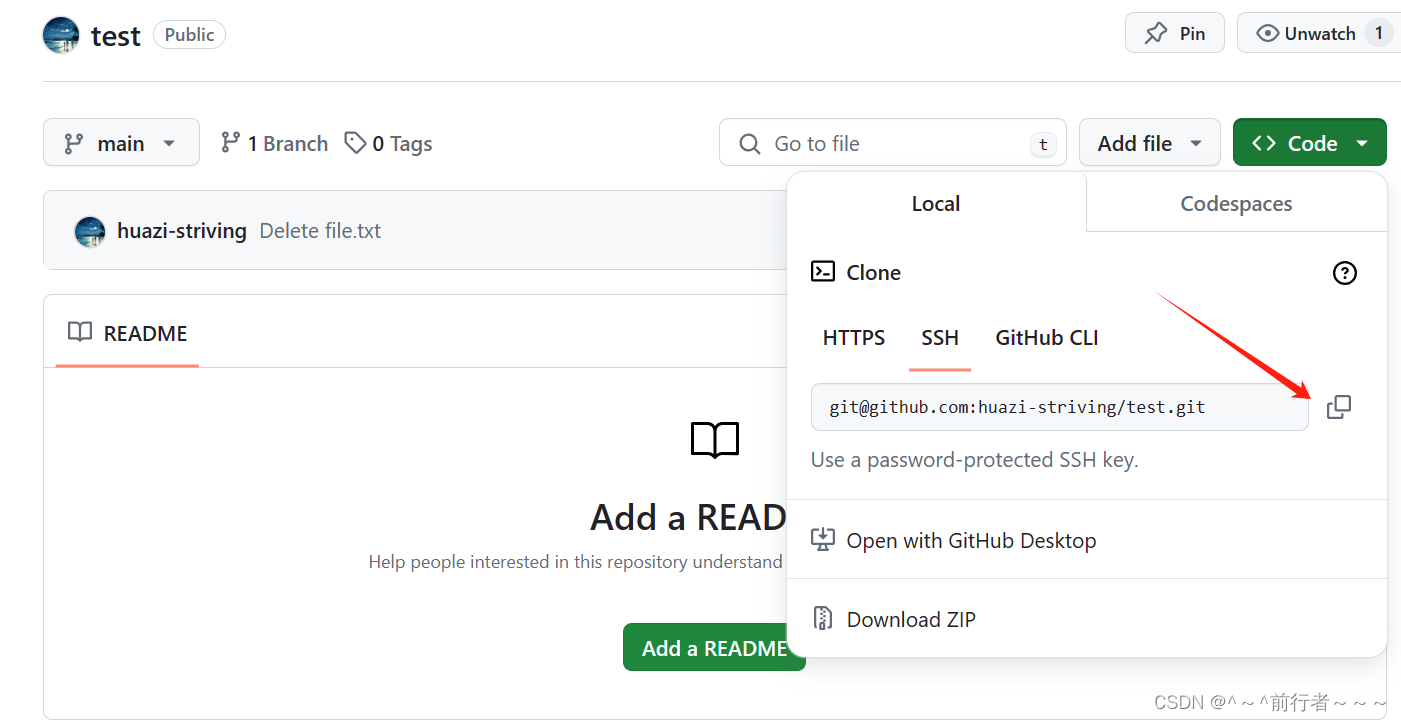Screen dimensions: 1401x721
Task: Select the GitHub CLI clone option
Action: (x=1047, y=338)
